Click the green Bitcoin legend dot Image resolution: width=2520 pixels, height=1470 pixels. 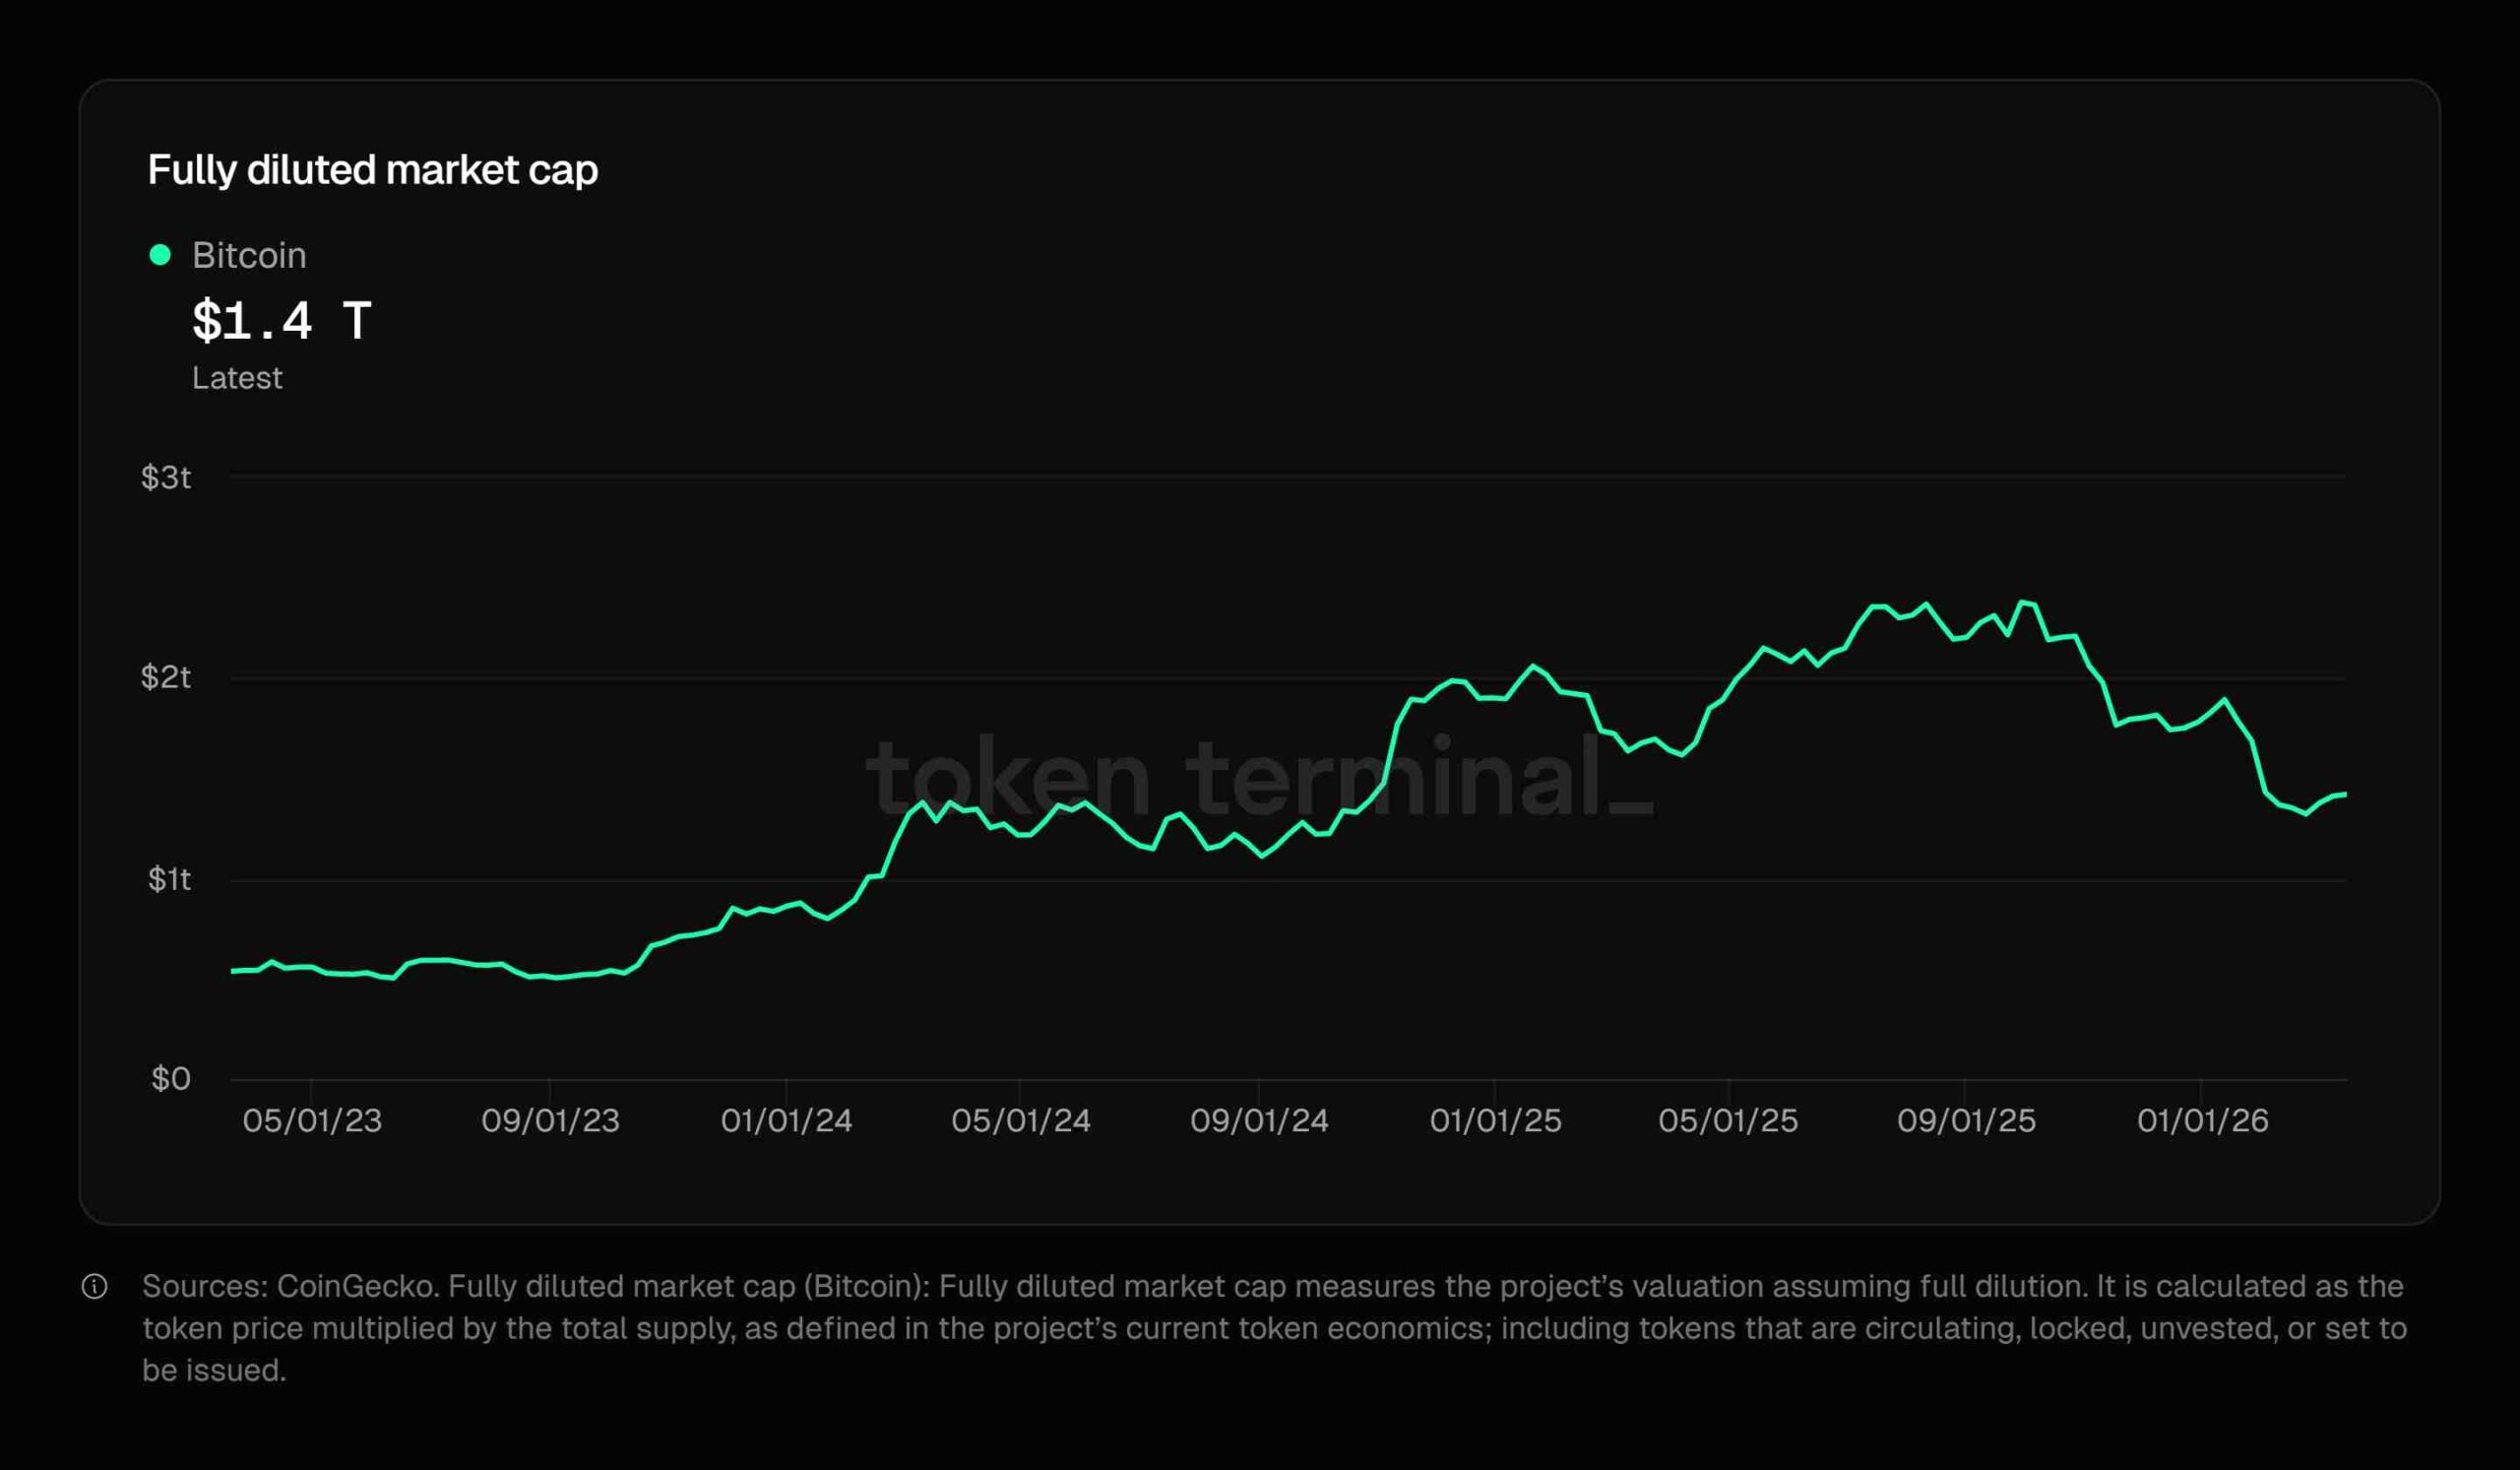pyautogui.click(x=160, y=255)
